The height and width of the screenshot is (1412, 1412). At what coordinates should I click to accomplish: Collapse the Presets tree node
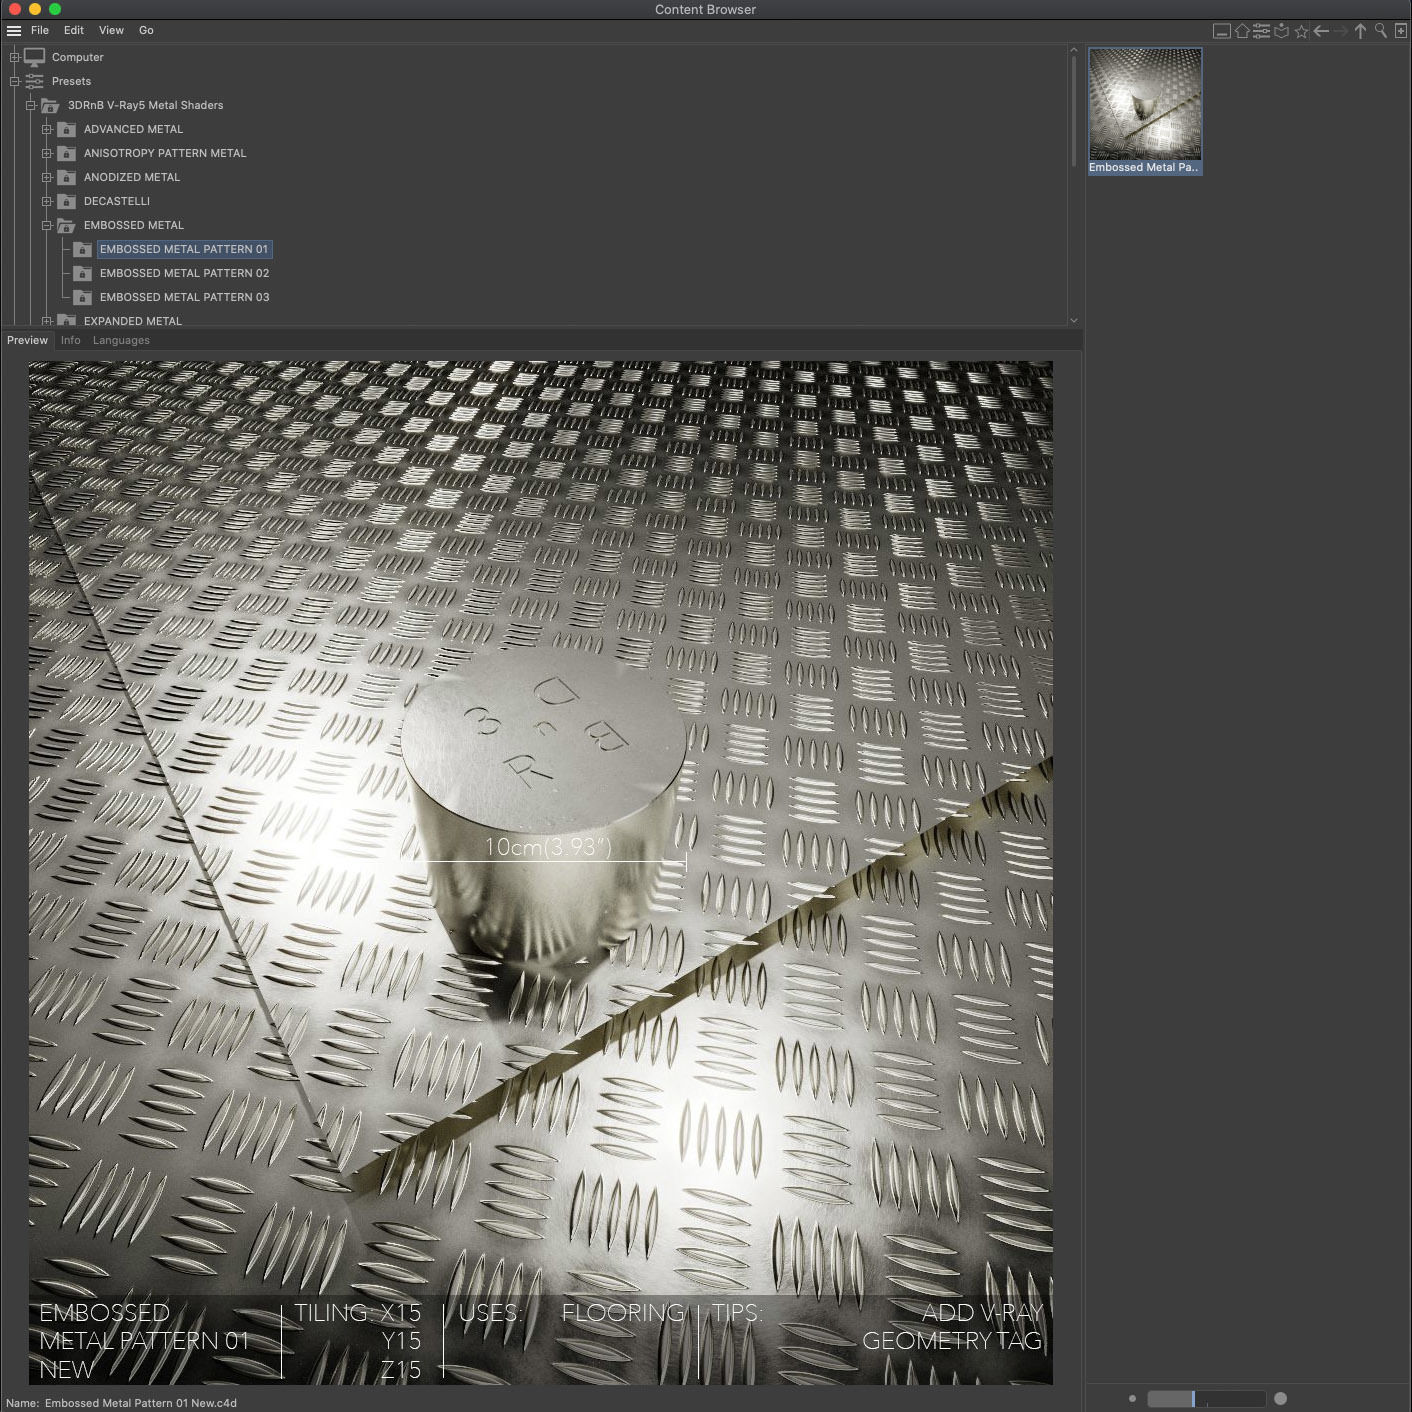[15, 81]
